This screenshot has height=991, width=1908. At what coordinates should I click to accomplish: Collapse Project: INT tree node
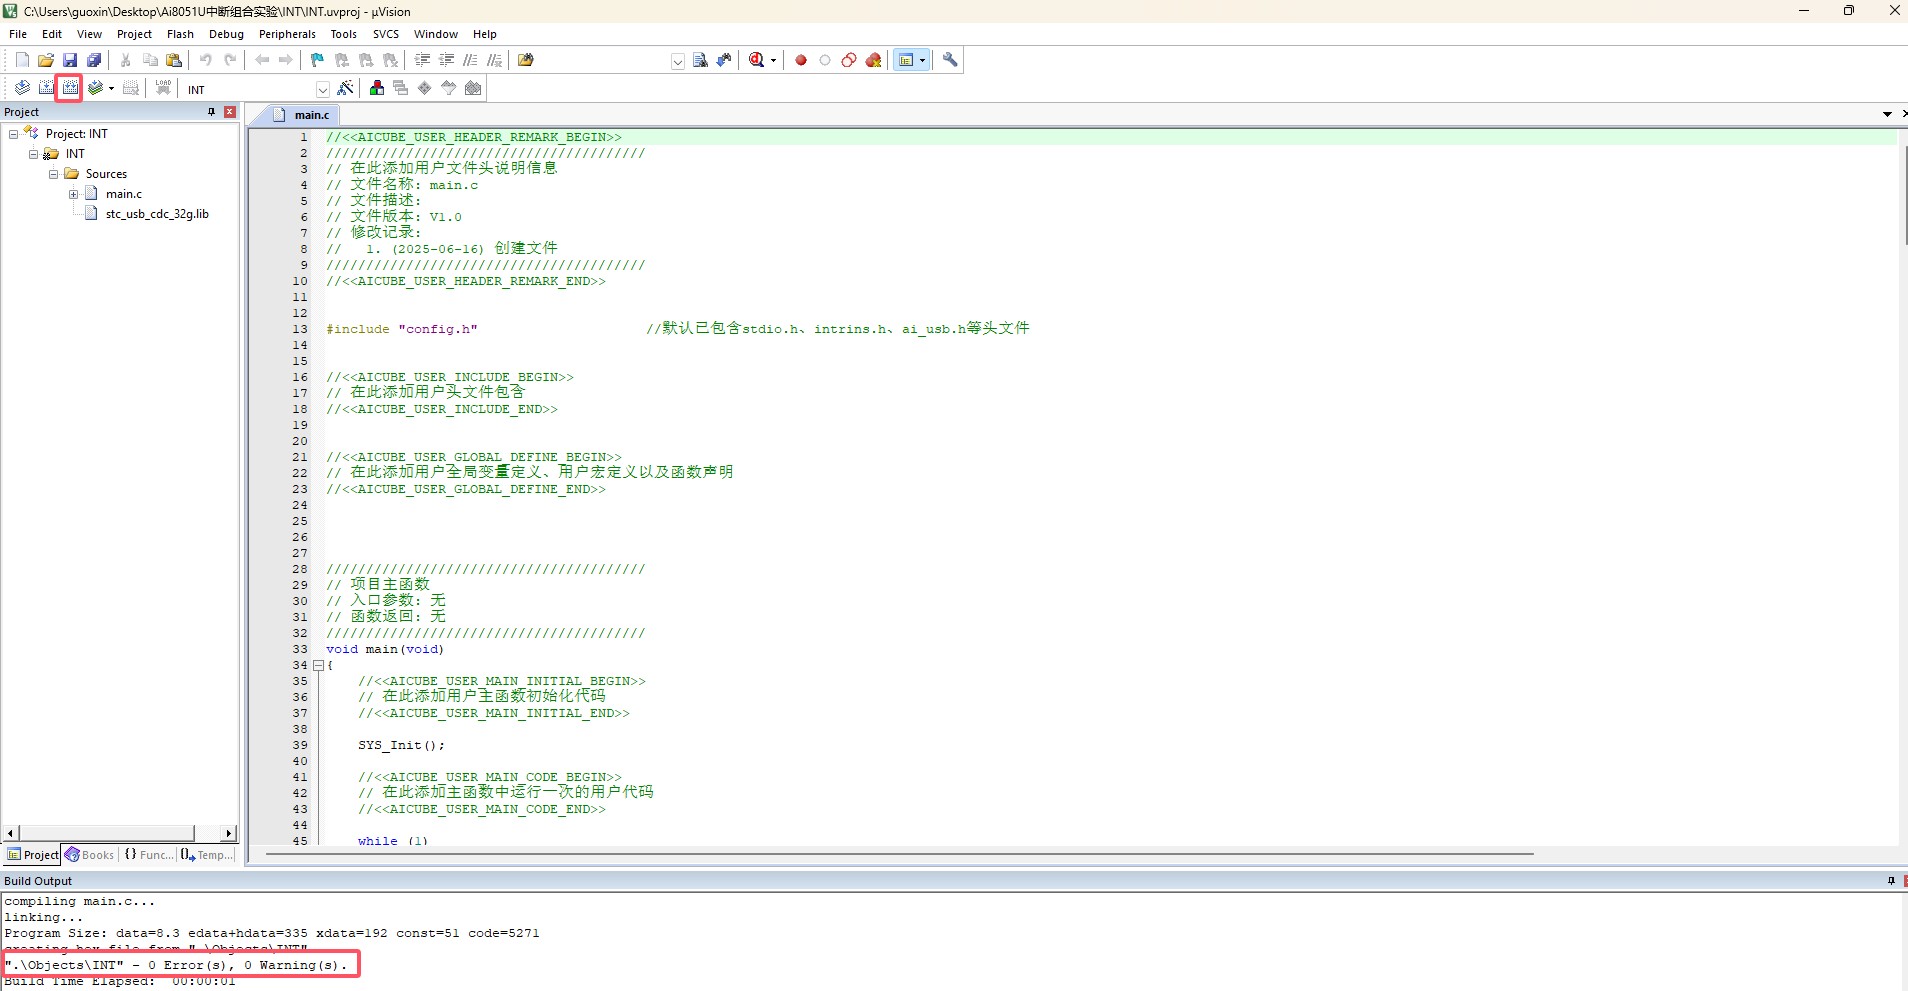[13, 134]
